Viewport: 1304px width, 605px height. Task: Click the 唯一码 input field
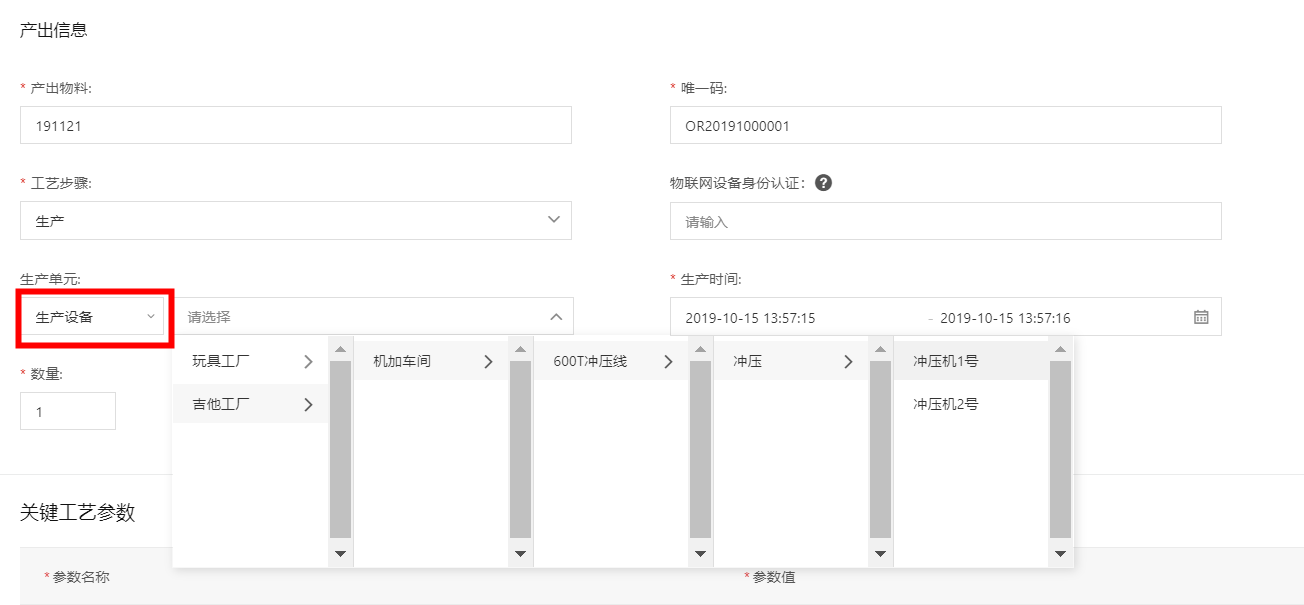(946, 125)
